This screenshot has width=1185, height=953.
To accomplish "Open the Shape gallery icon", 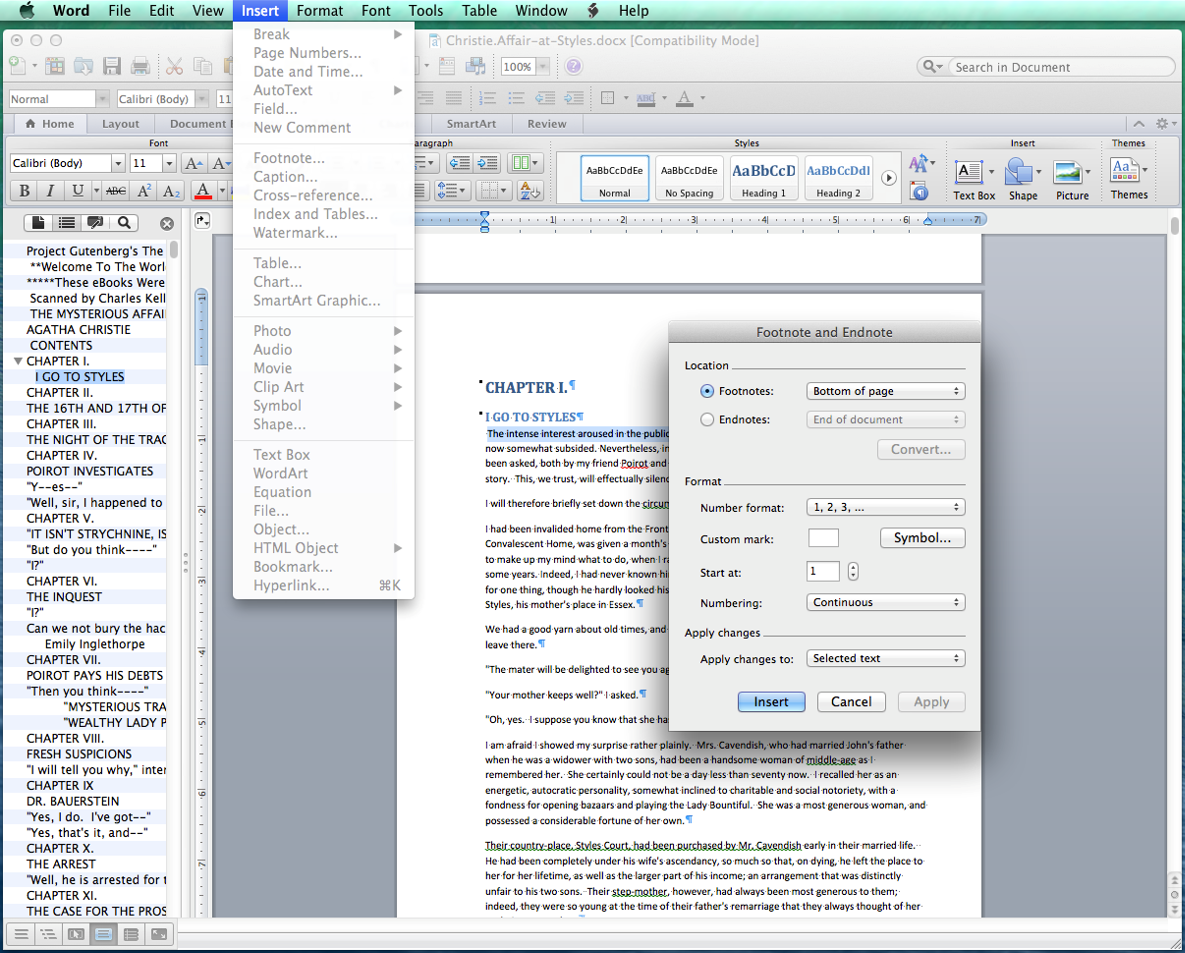I will pyautogui.click(x=1019, y=173).
